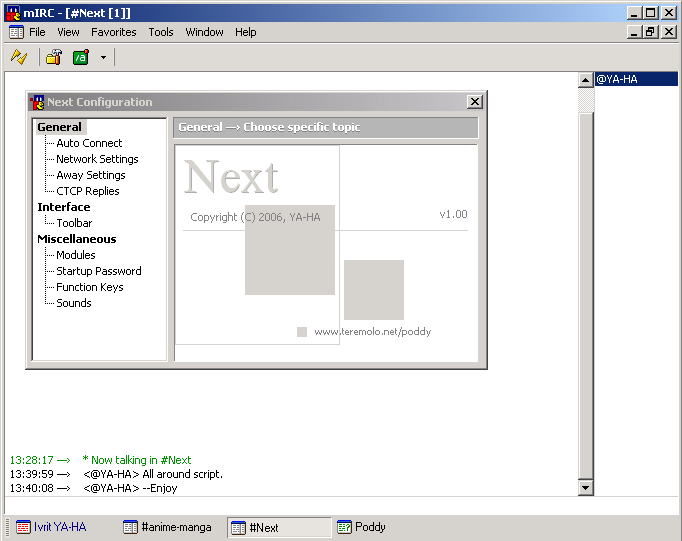Viewport: 682px width, 541px height.
Task: Select @YA-HA in the nick list
Action: pyautogui.click(x=636, y=79)
